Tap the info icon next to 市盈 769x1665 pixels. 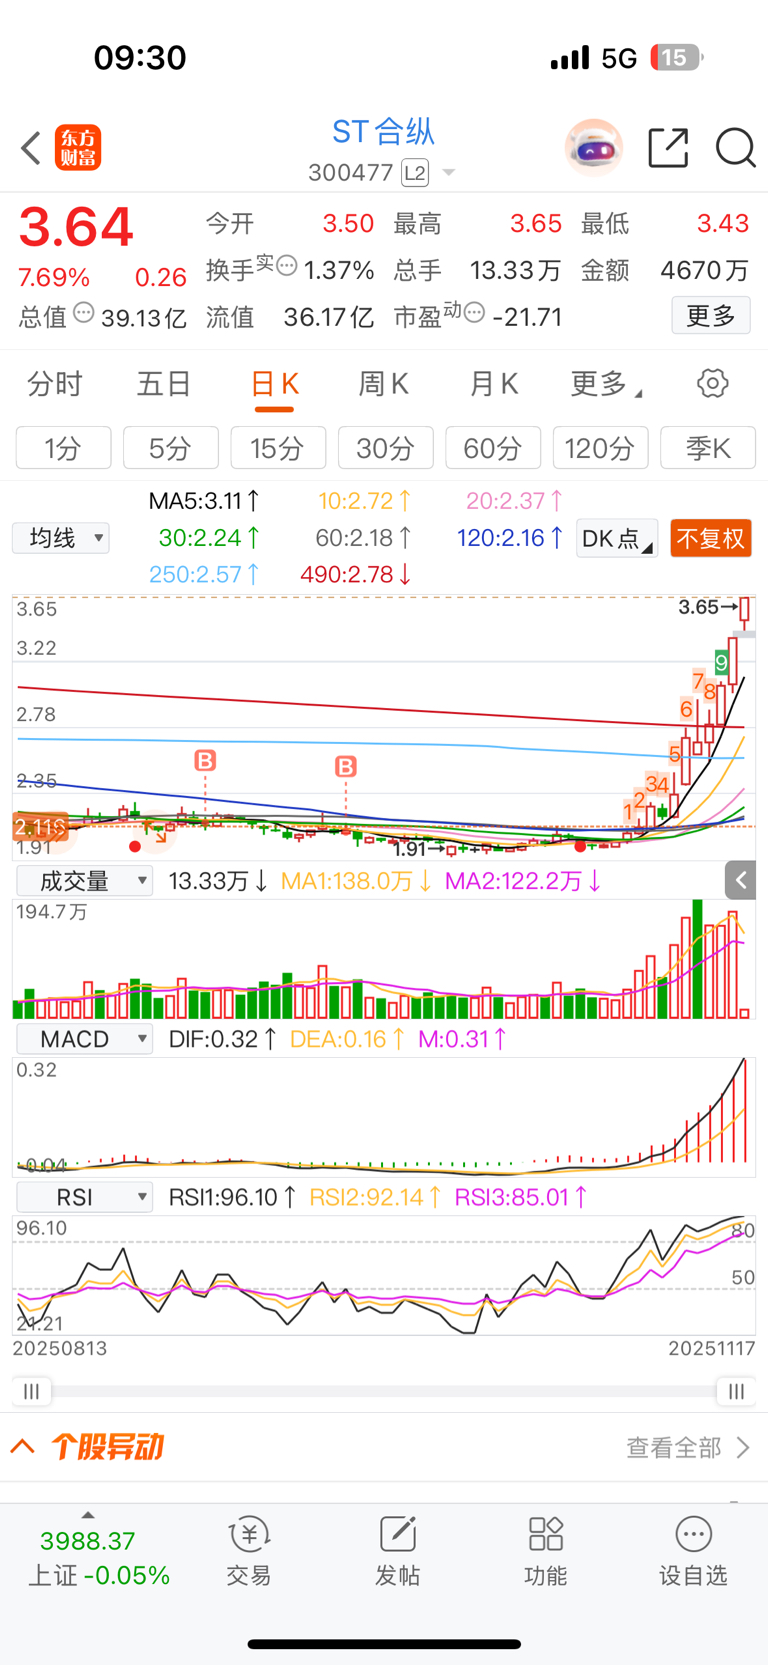tap(475, 313)
